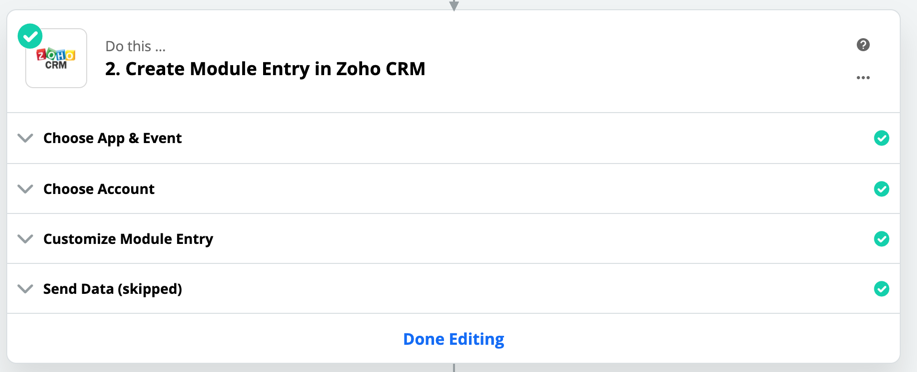Image resolution: width=917 pixels, height=372 pixels.
Task: Click the green checkmark badge on app logo
Action: [30, 36]
